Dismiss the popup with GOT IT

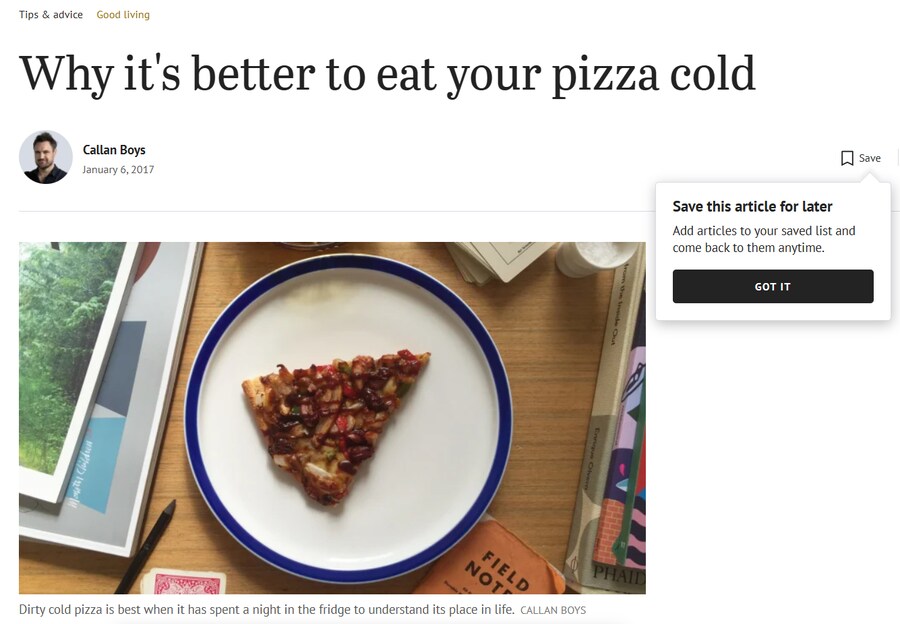pyautogui.click(x=773, y=286)
